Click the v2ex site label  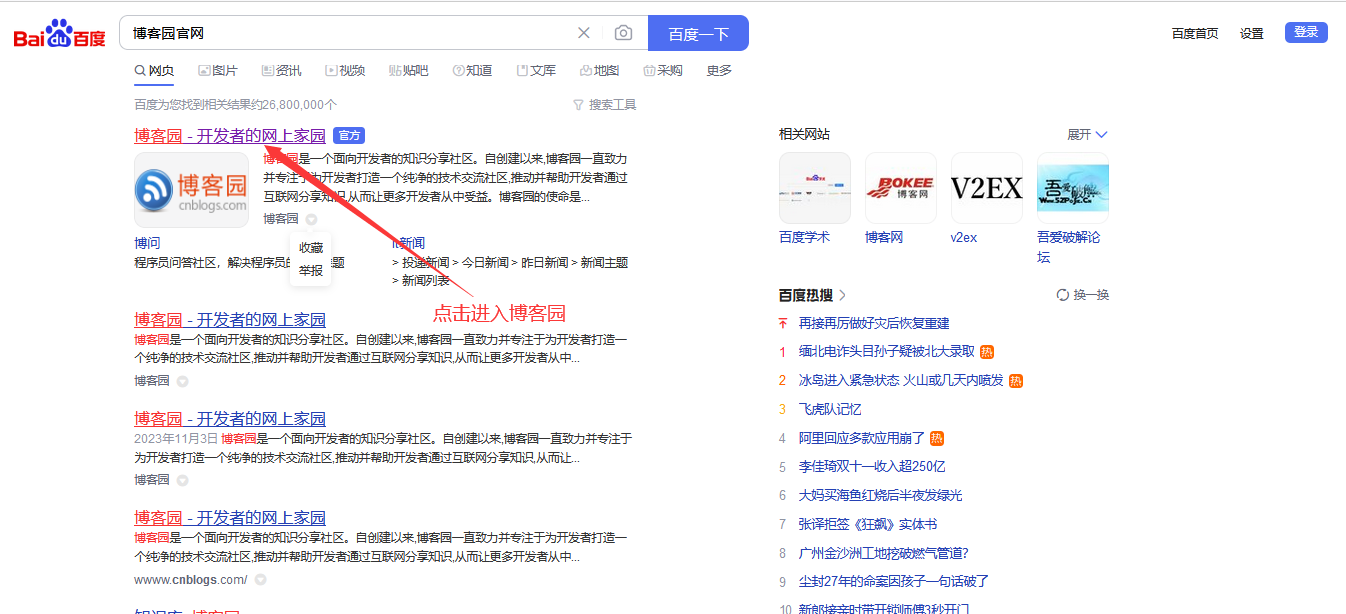coord(964,237)
